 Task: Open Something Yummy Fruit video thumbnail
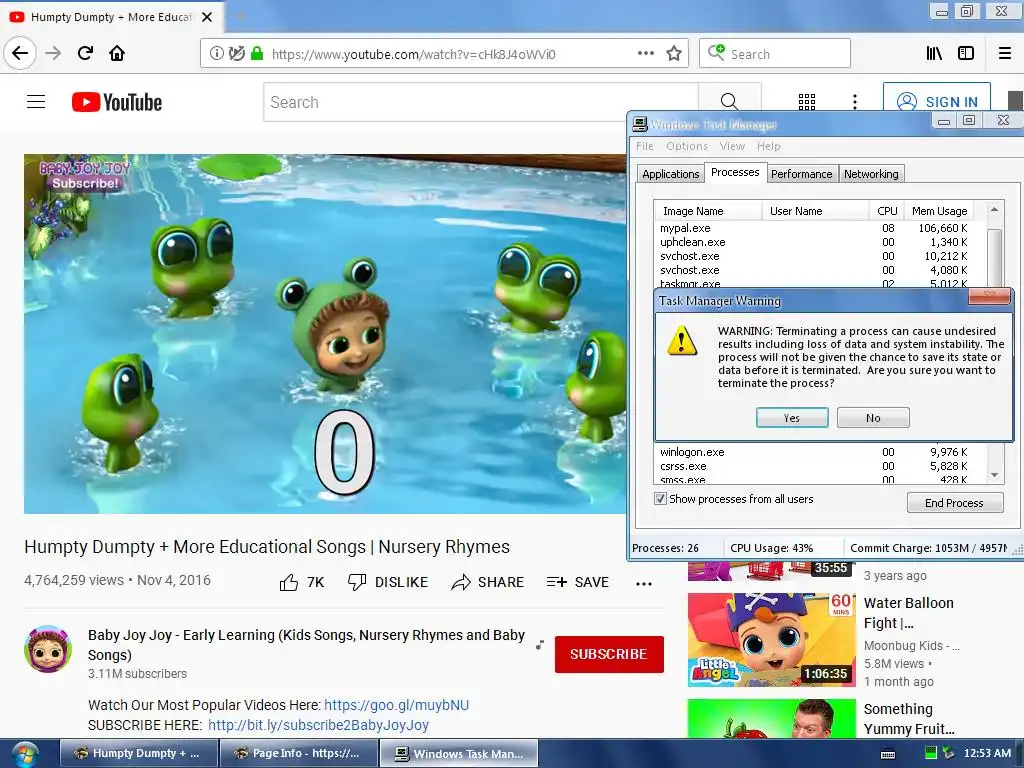coord(771,718)
